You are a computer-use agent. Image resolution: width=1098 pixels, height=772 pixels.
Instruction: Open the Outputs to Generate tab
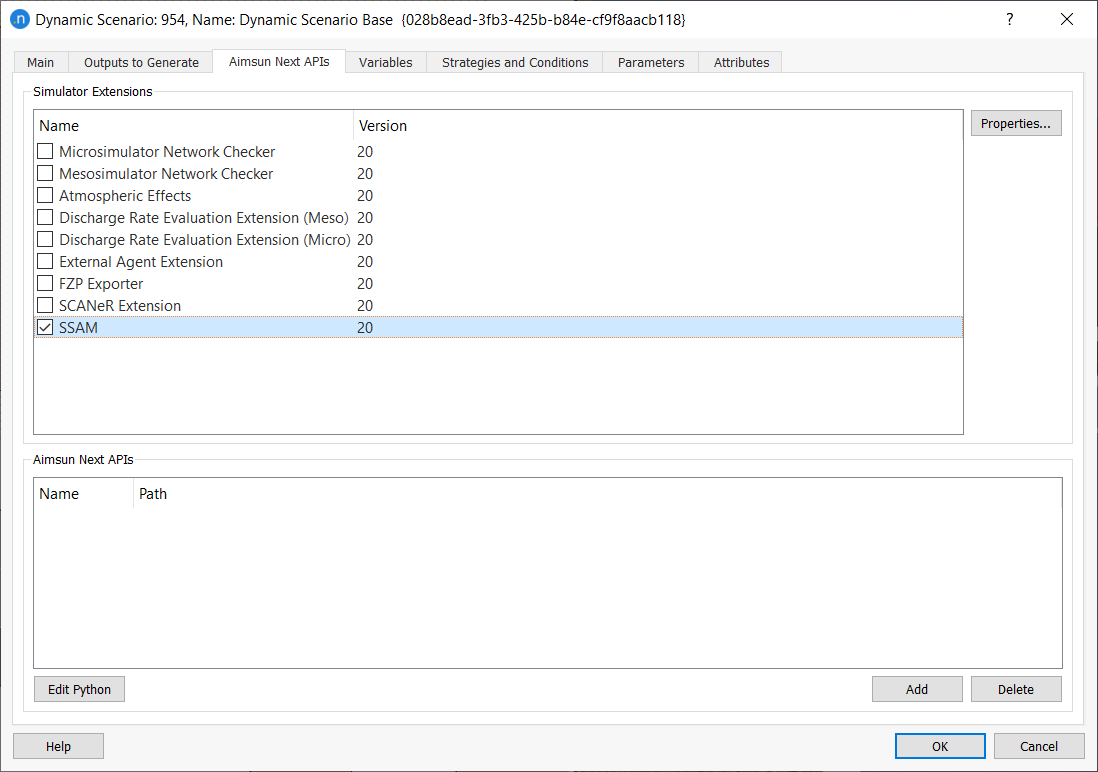(141, 62)
